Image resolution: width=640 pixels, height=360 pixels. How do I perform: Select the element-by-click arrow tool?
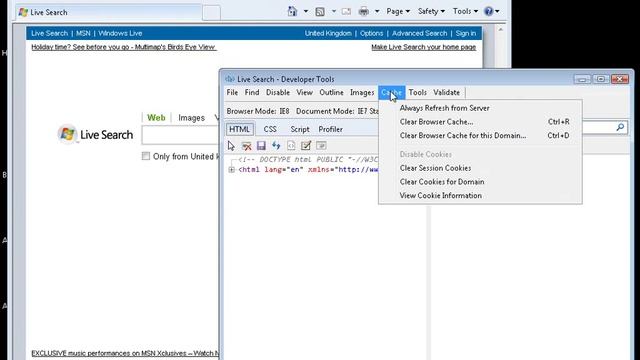[231, 146]
